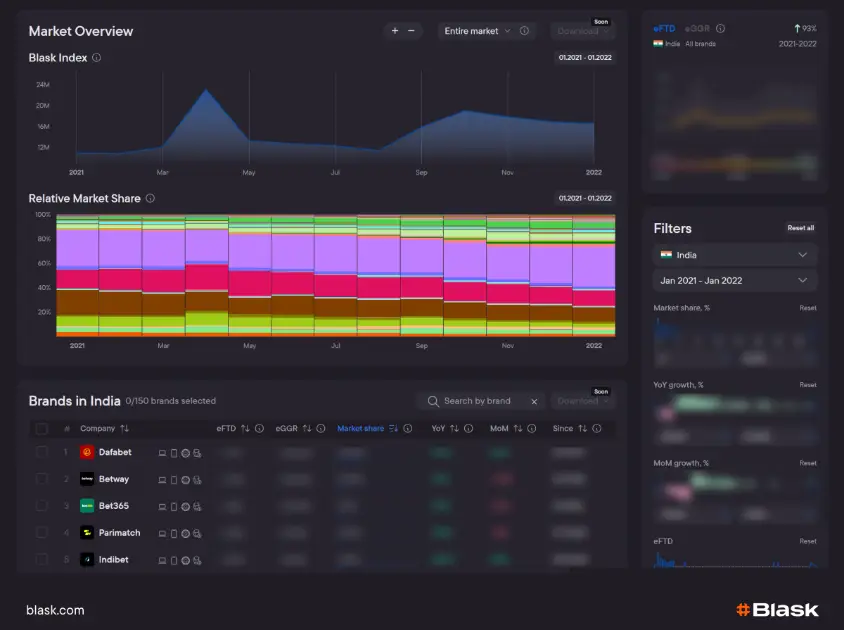Click the plus zoom-in icon in Market Overview
844x630 pixels.
[x=395, y=31]
